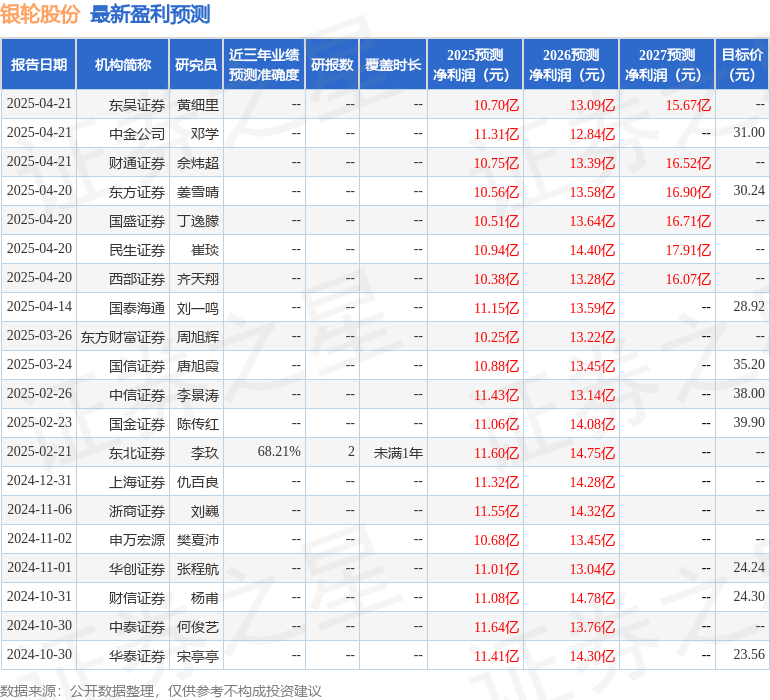Click 华泰证券 institution cell
This screenshot has width=770, height=700.
click(137, 656)
